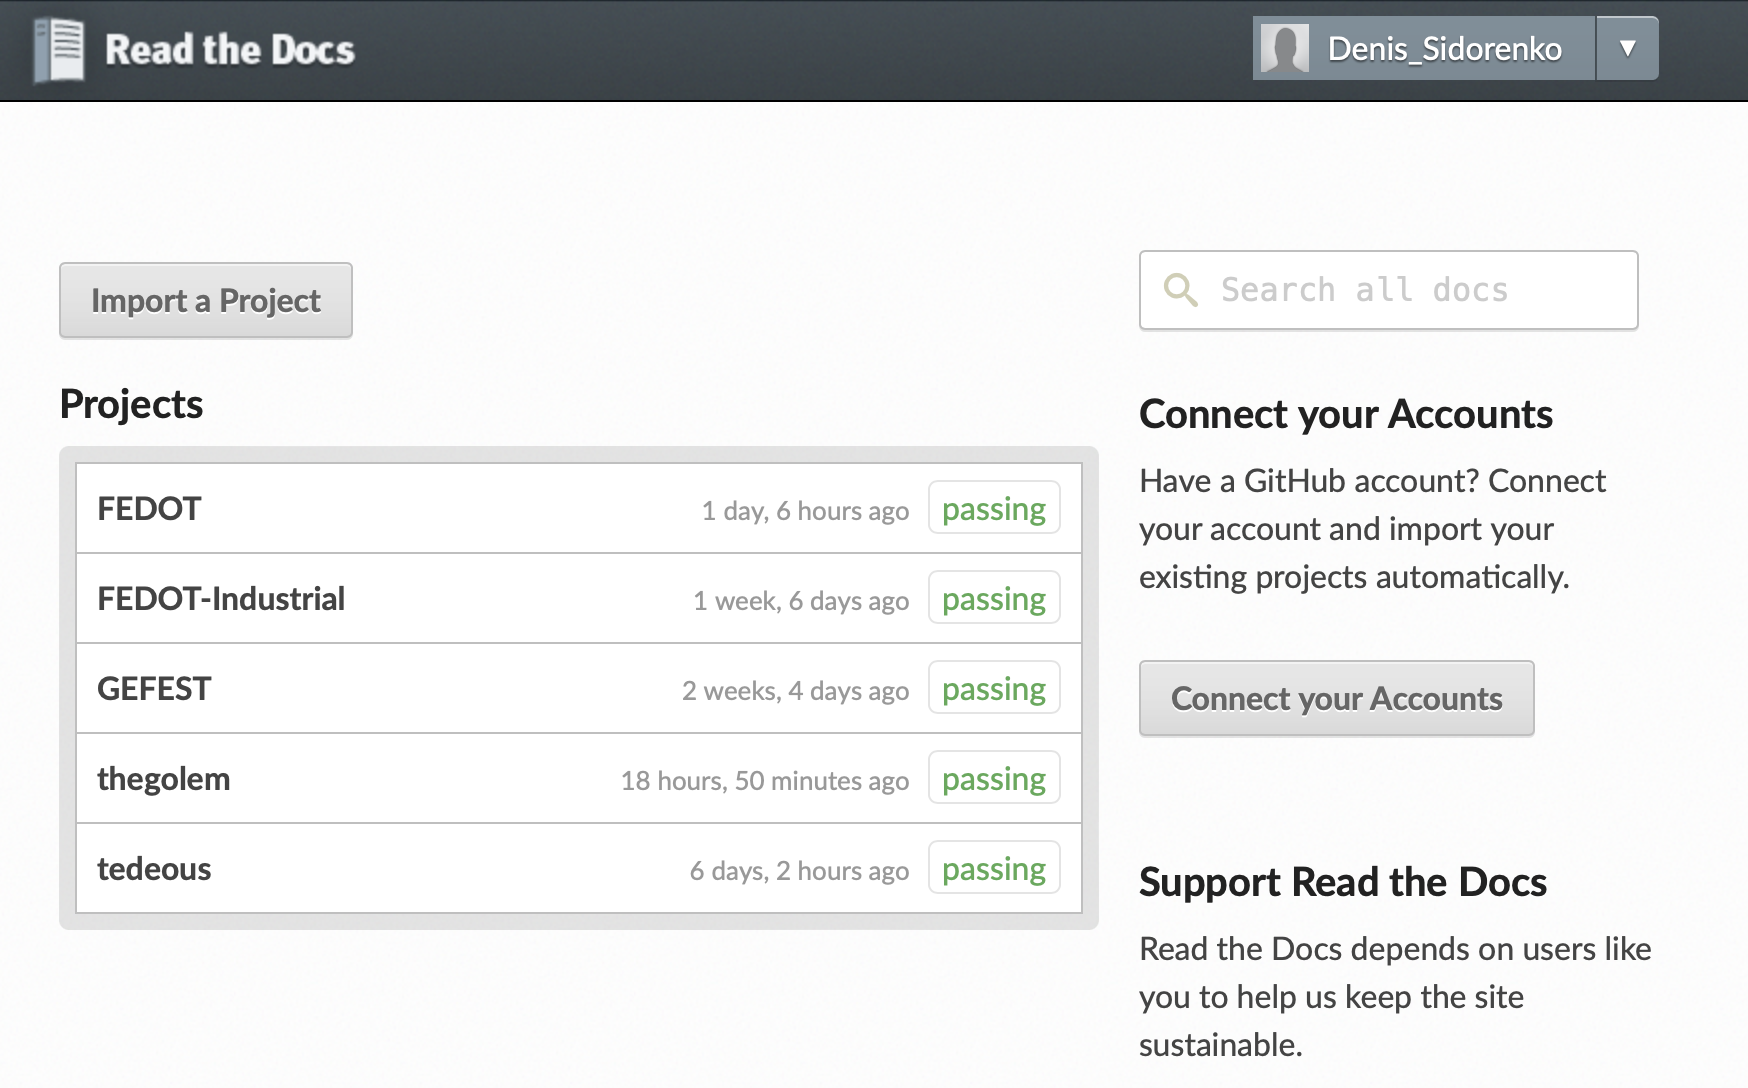Click the user avatar image in header

click(1284, 48)
